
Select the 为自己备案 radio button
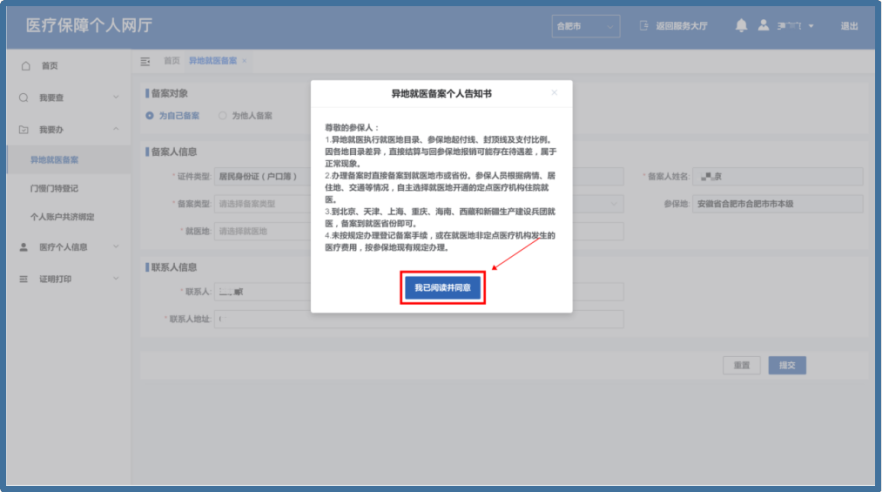[151, 116]
